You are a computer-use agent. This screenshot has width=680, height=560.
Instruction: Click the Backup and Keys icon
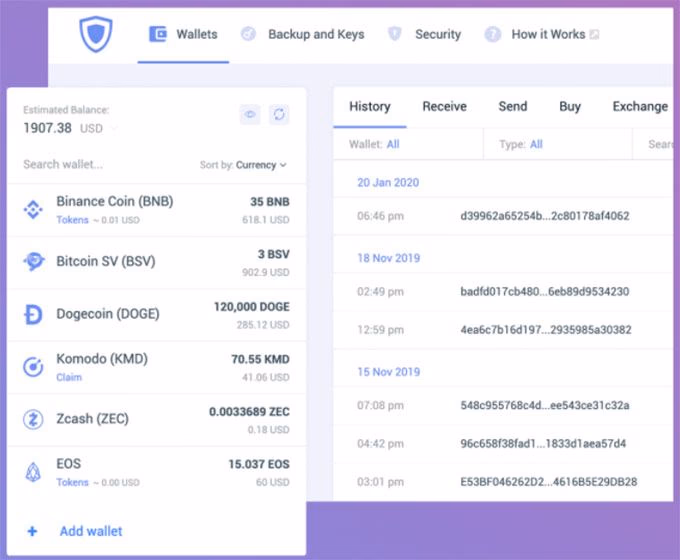pyautogui.click(x=248, y=34)
